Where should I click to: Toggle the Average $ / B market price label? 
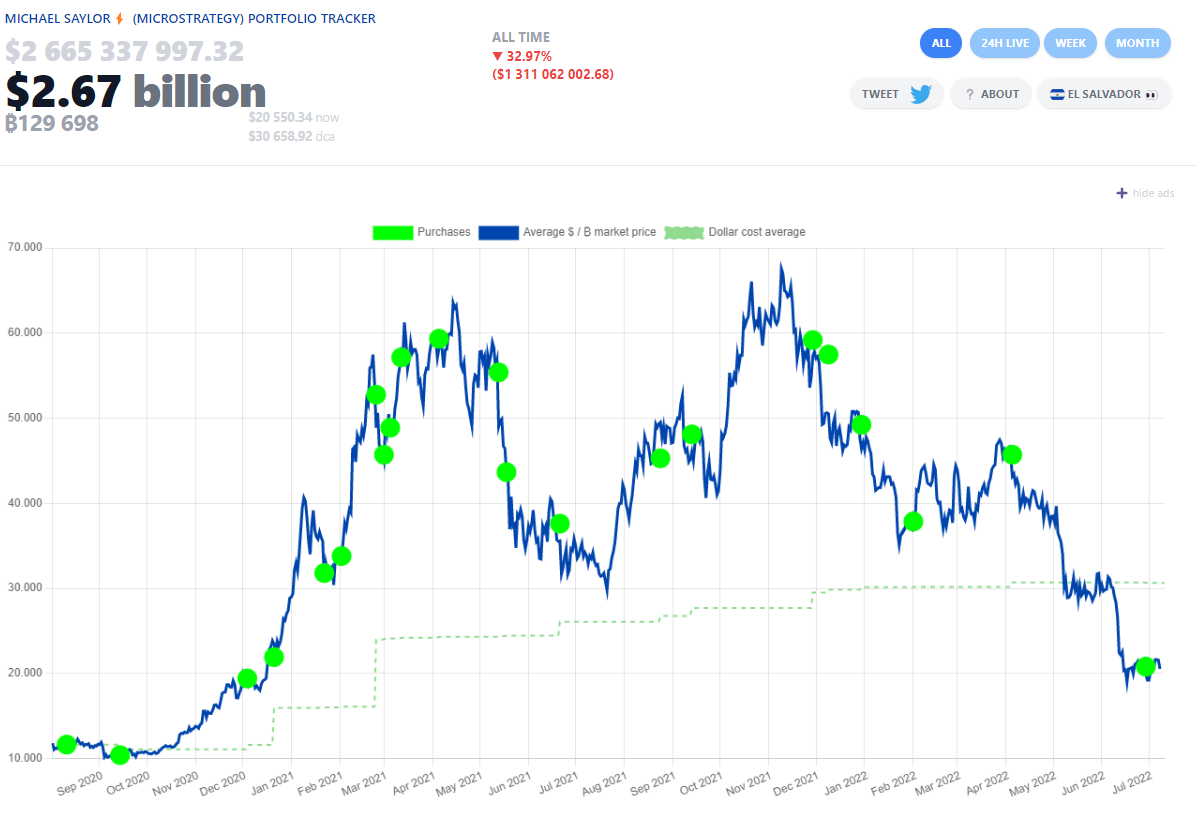point(589,232)
